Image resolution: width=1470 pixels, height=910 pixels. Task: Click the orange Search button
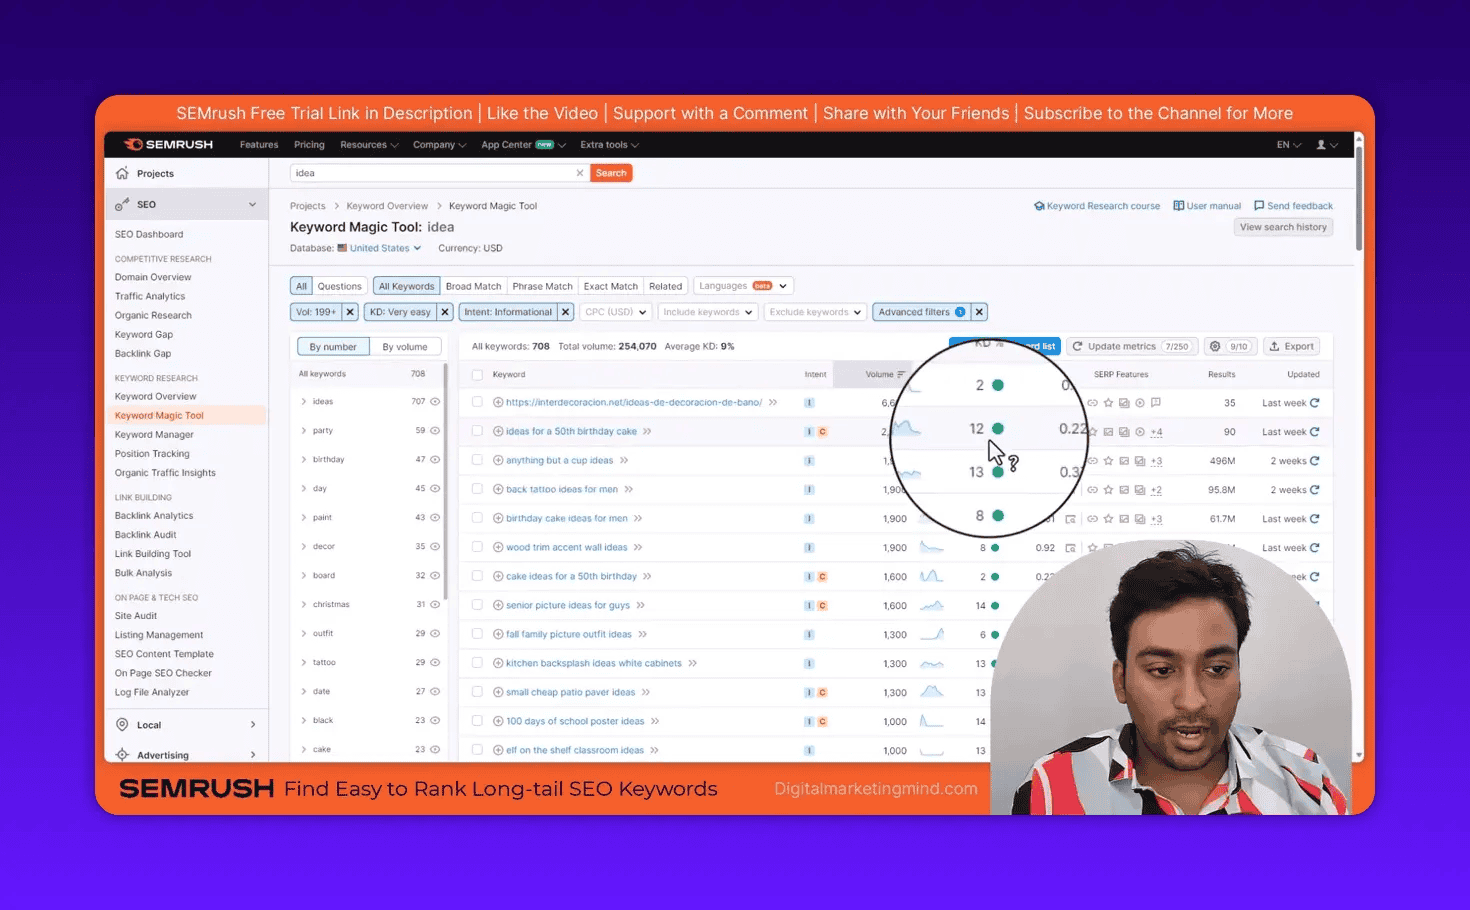611,172
